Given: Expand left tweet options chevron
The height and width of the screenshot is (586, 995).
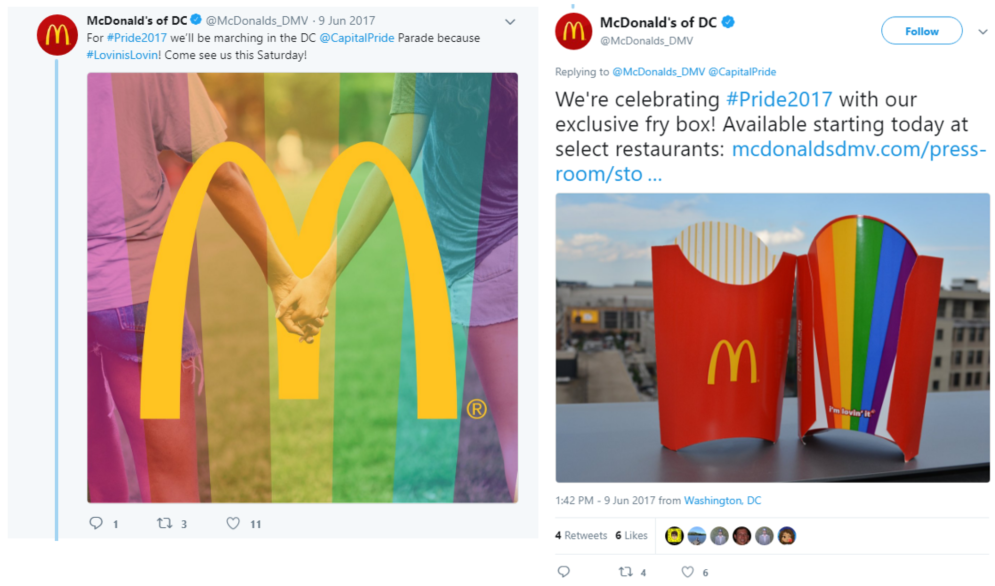Looking at the screenshot, I should pyautogui.click(x=510, y=22).
